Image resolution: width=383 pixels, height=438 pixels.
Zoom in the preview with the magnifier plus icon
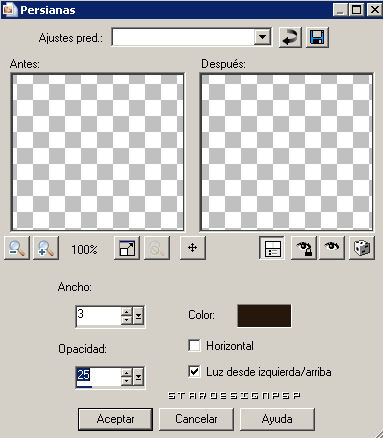tap(46, 248)
